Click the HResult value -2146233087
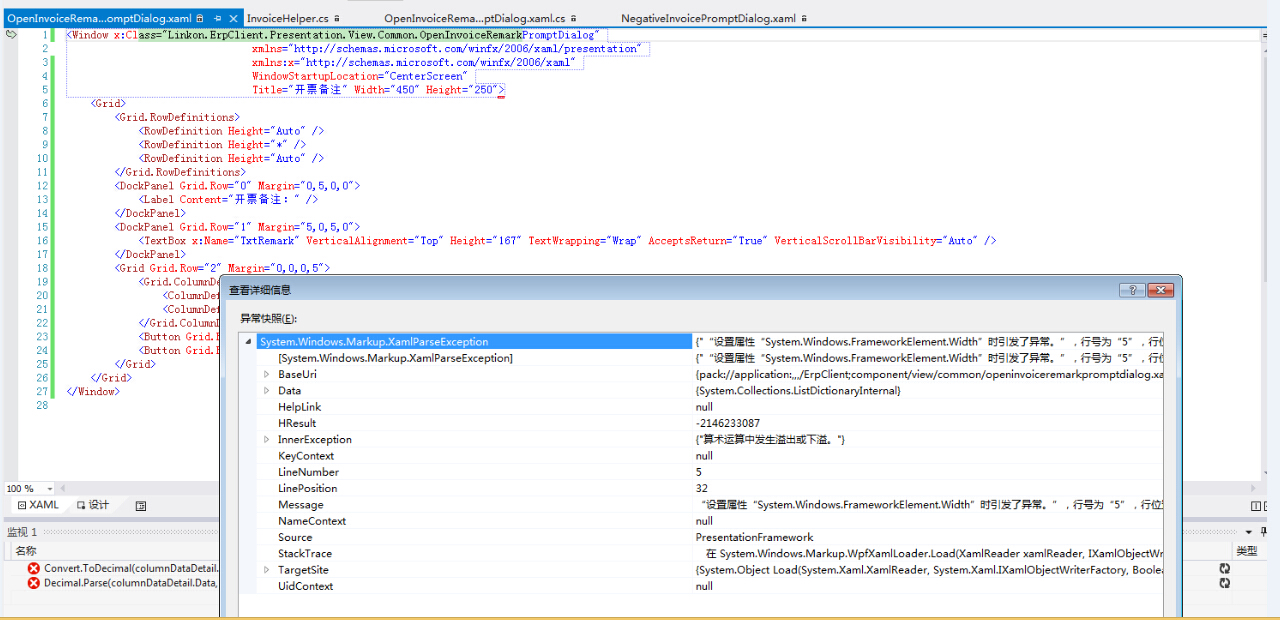The image size is (1280, 620). [x=728, y=423]
